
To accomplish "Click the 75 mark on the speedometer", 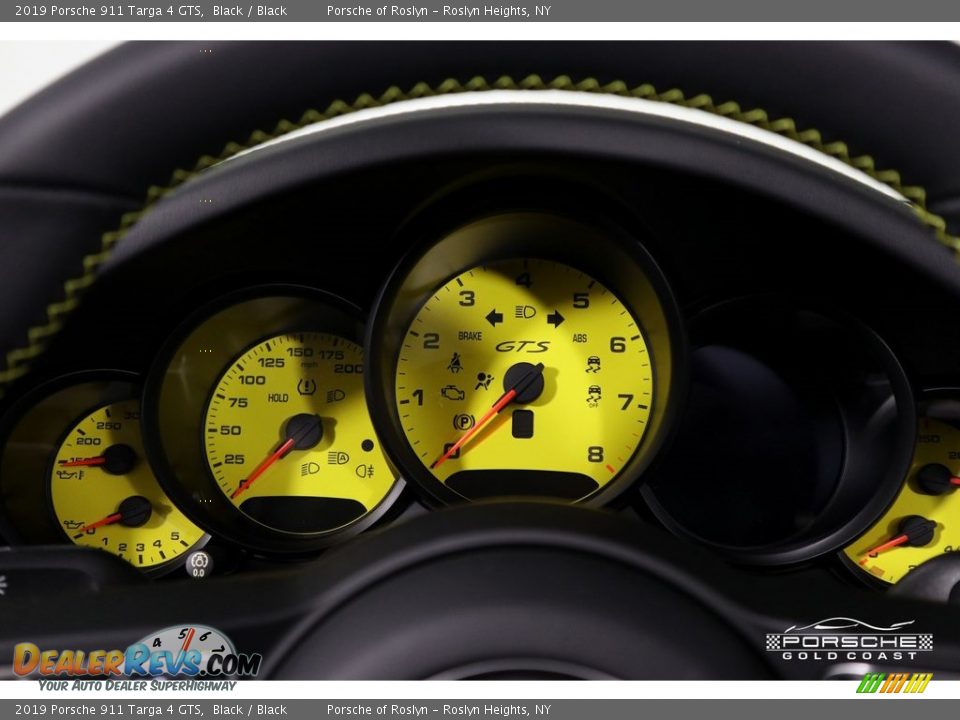I will pyautogui.click(x=238, y=402).
